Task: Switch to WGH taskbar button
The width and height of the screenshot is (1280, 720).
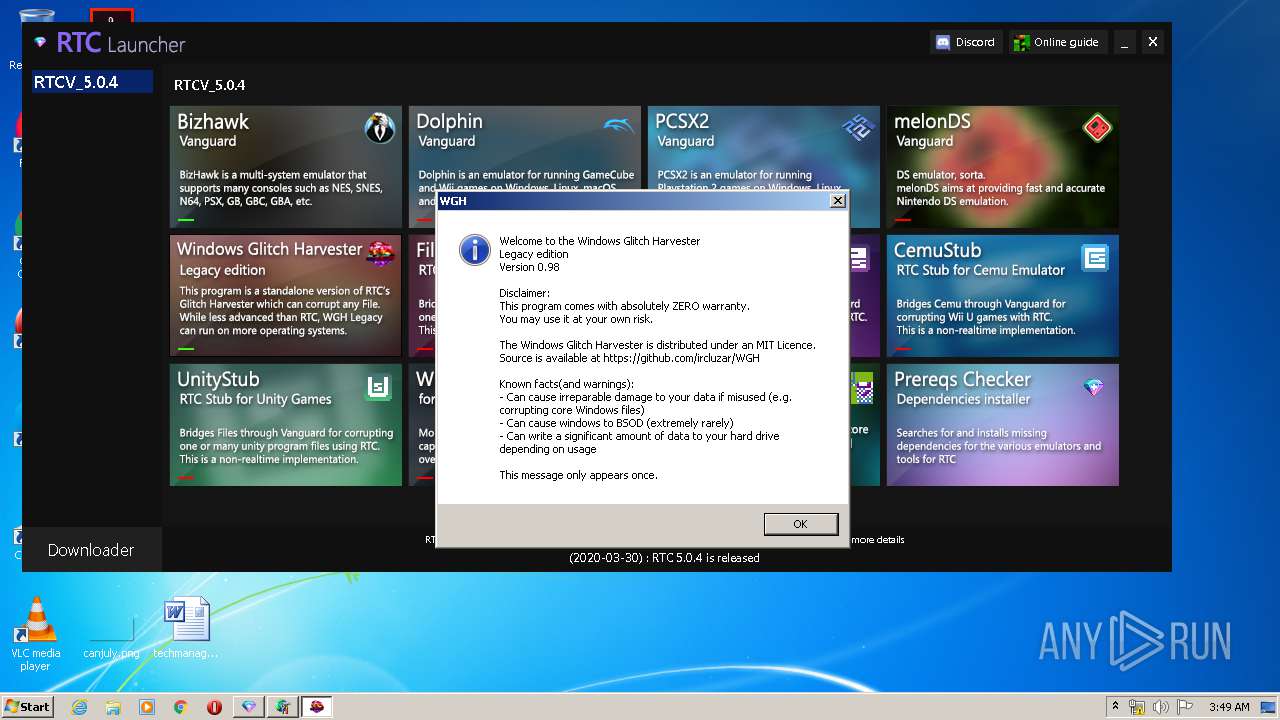Action: click(x=317, y=707)
